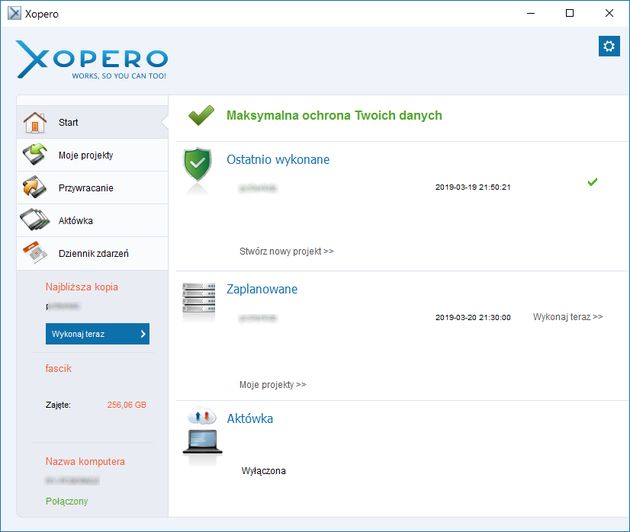This screenshot has height=532, width=630.
Task: Click the fascik account name
Action: (58, 368)
